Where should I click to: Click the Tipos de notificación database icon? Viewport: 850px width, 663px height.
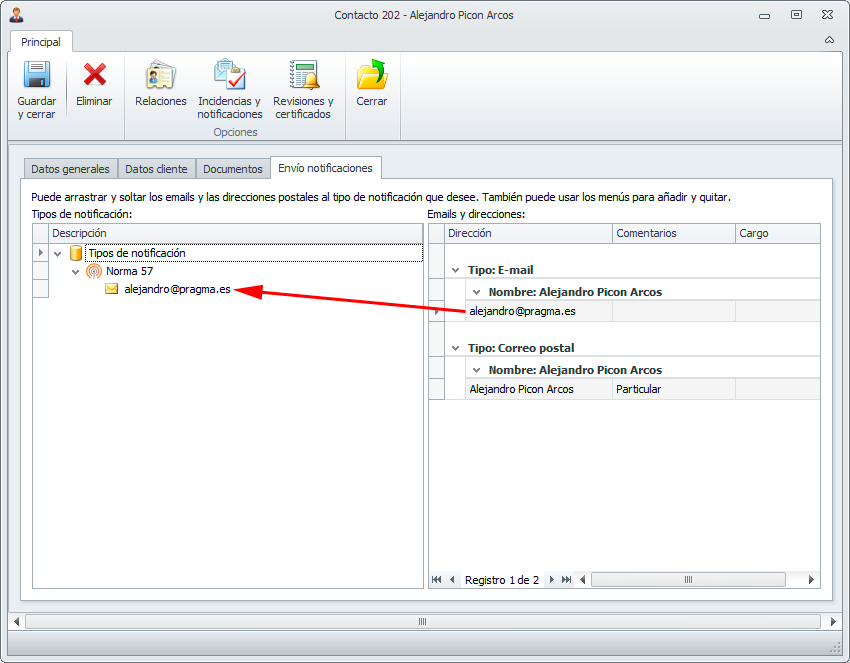click(x=76, y=253)
